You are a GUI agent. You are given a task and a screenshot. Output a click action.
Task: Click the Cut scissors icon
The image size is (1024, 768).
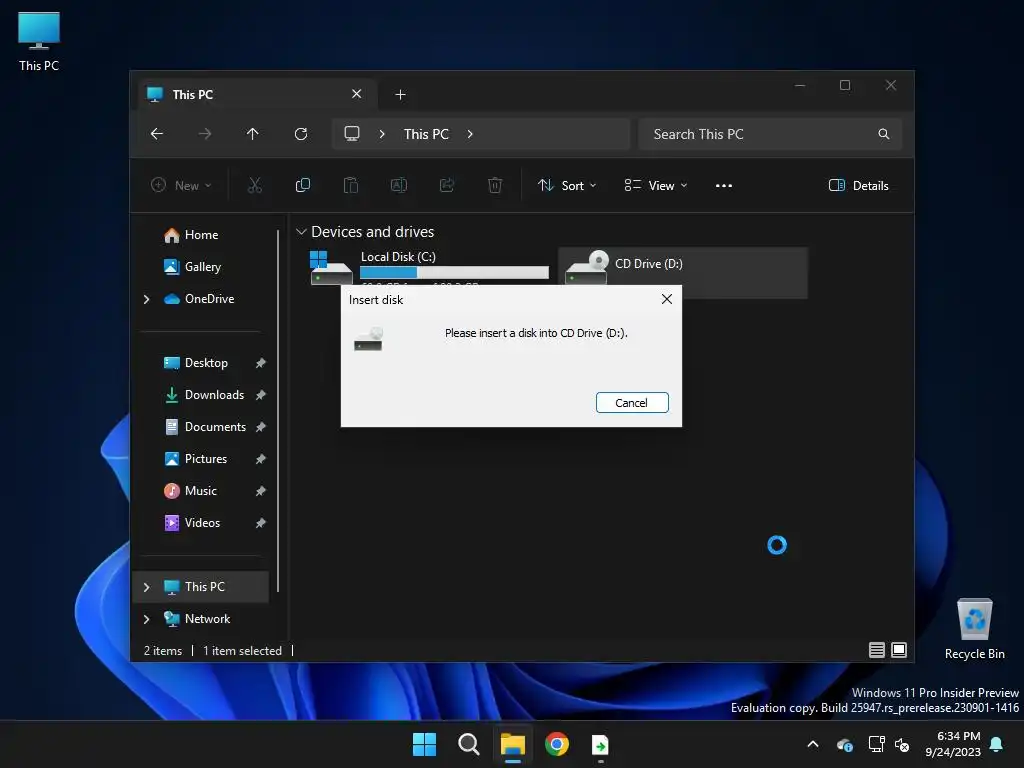(255, 185)
